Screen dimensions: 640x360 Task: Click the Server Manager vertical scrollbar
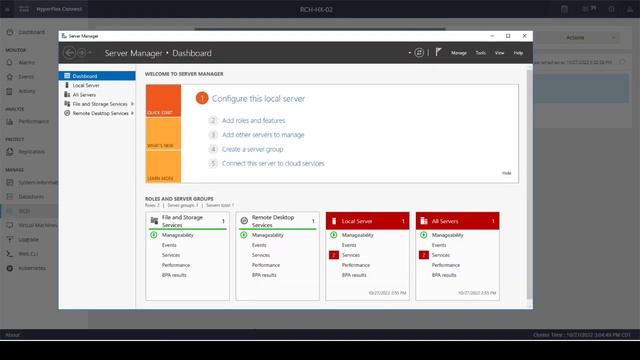[x=529, y=184]
